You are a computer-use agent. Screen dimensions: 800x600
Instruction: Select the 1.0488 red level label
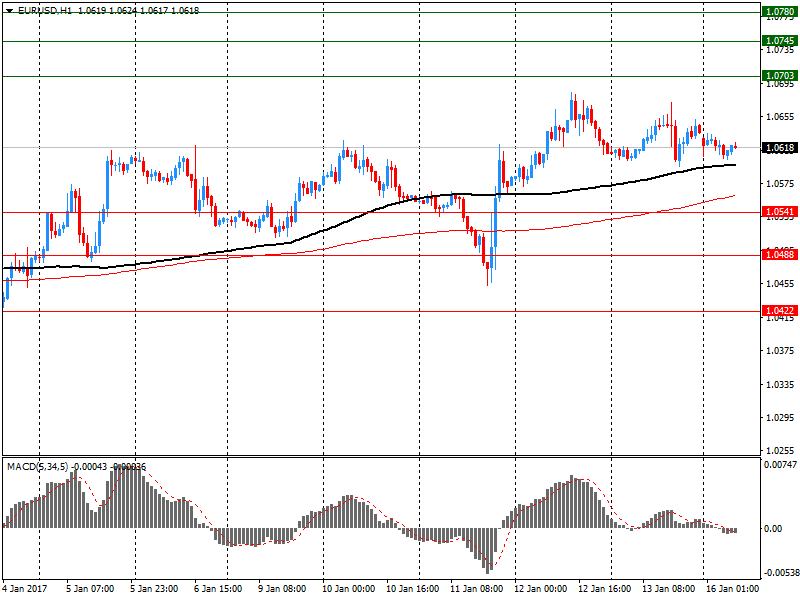[x=780, y=255]
